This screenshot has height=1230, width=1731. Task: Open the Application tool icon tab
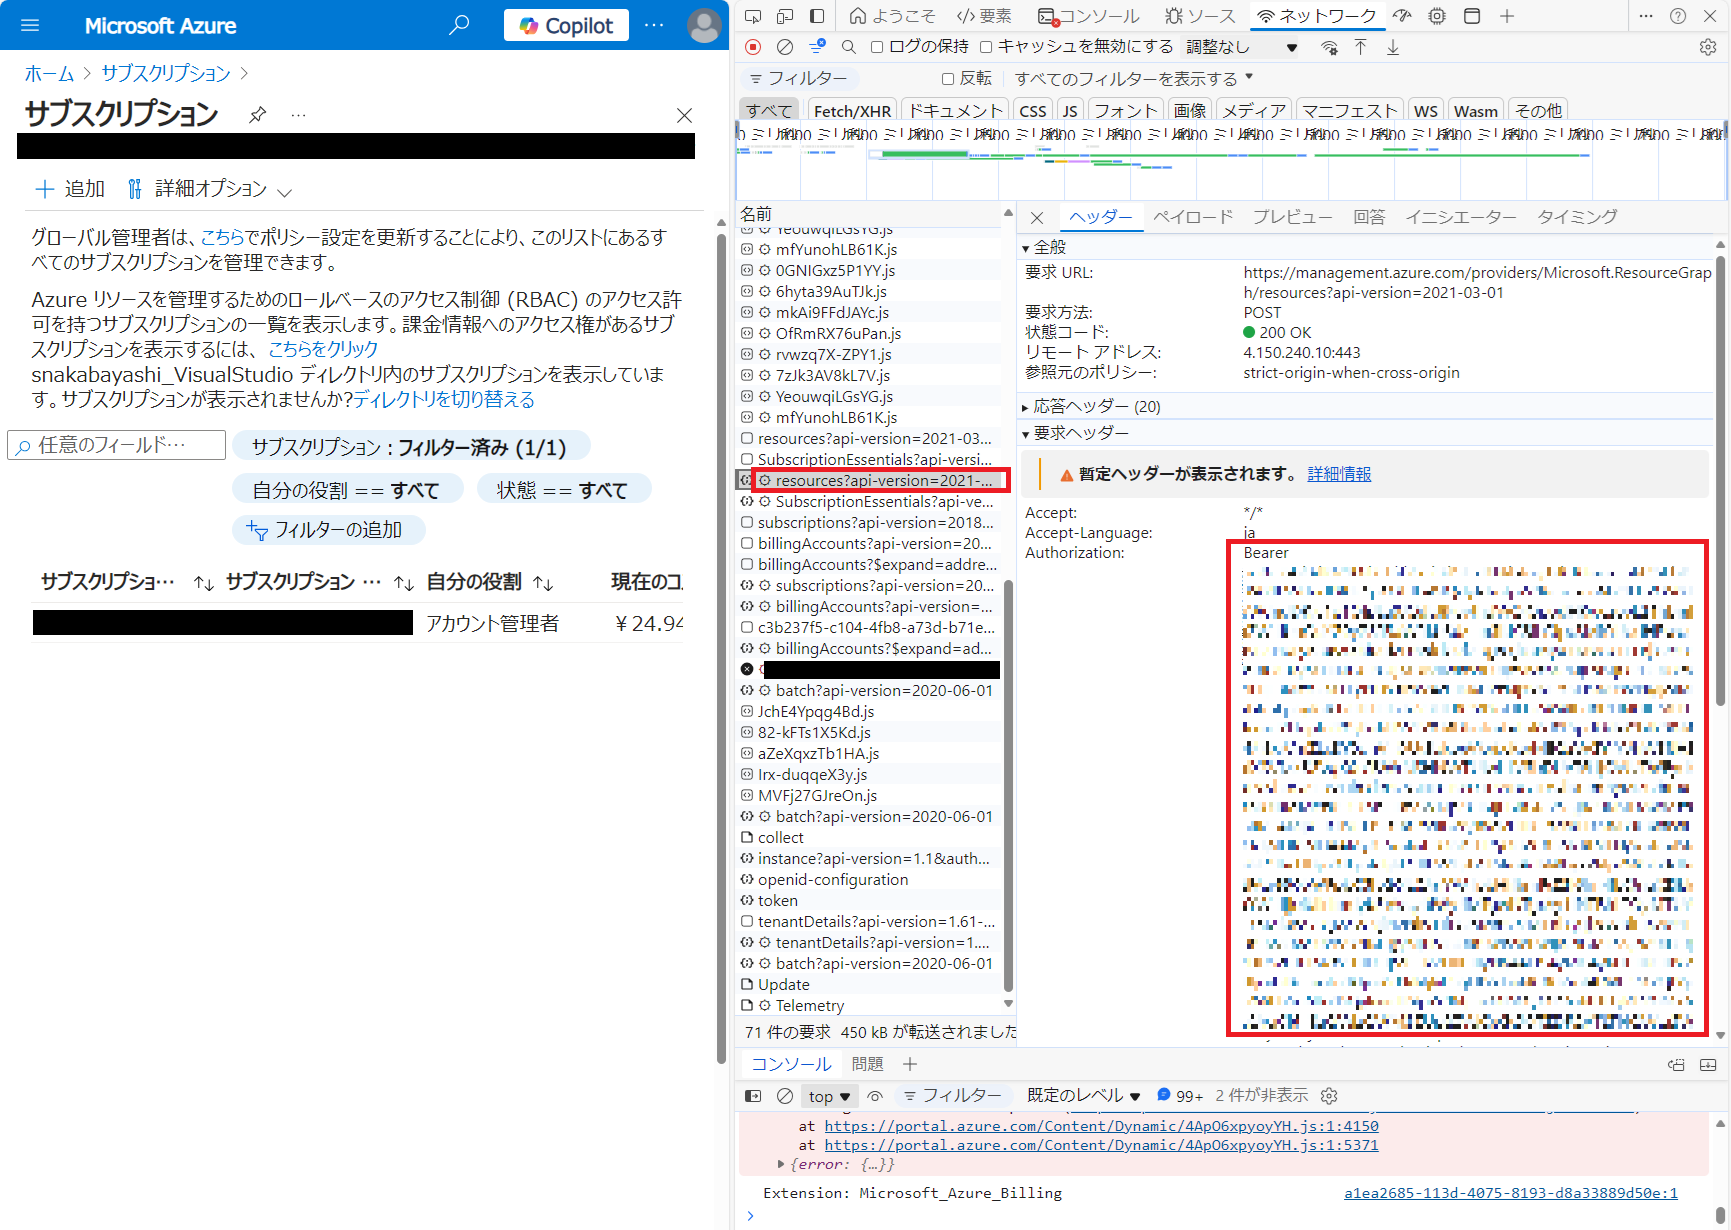pos(1472,16)
